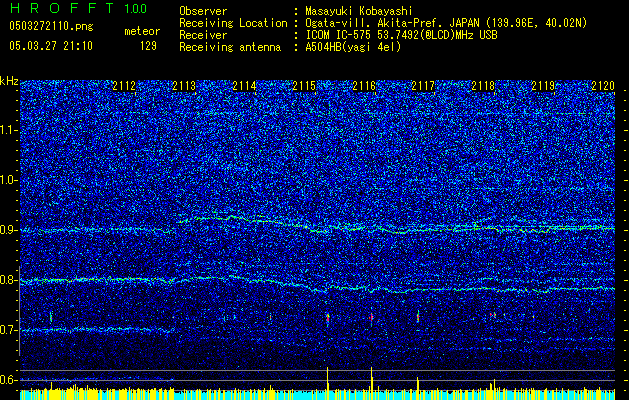Click the 2119 time marker
The width and height of the screenshot is (629, 400).
pyautogui.click(x=543, y=86)
